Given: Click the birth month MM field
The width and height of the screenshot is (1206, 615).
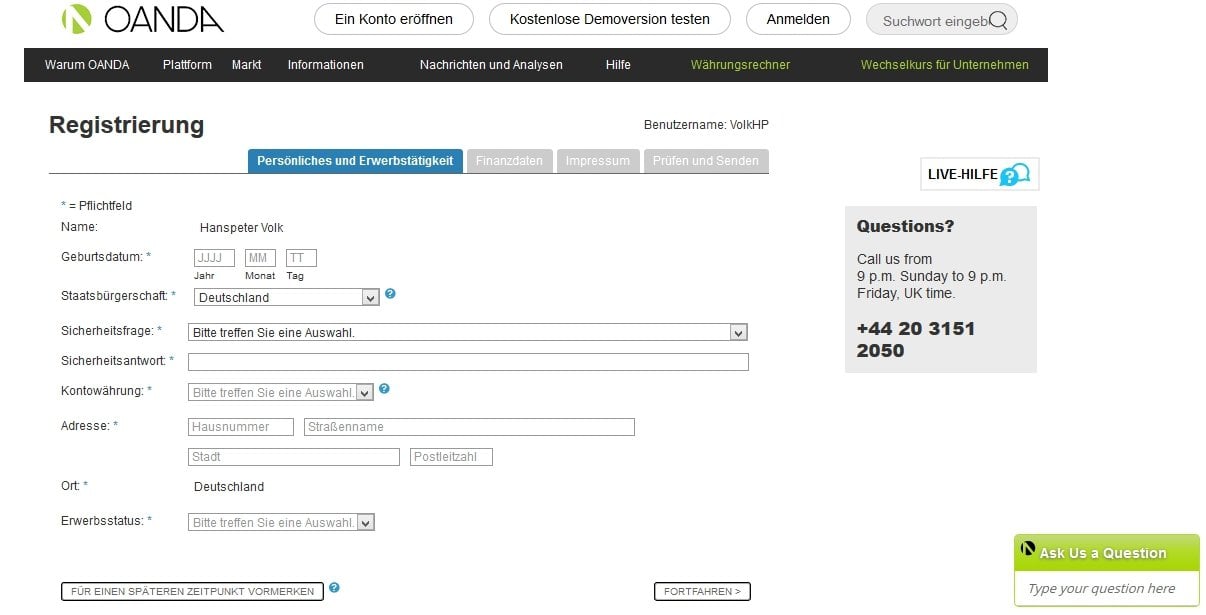Looking at the screenshot, I should coord(260,258).
